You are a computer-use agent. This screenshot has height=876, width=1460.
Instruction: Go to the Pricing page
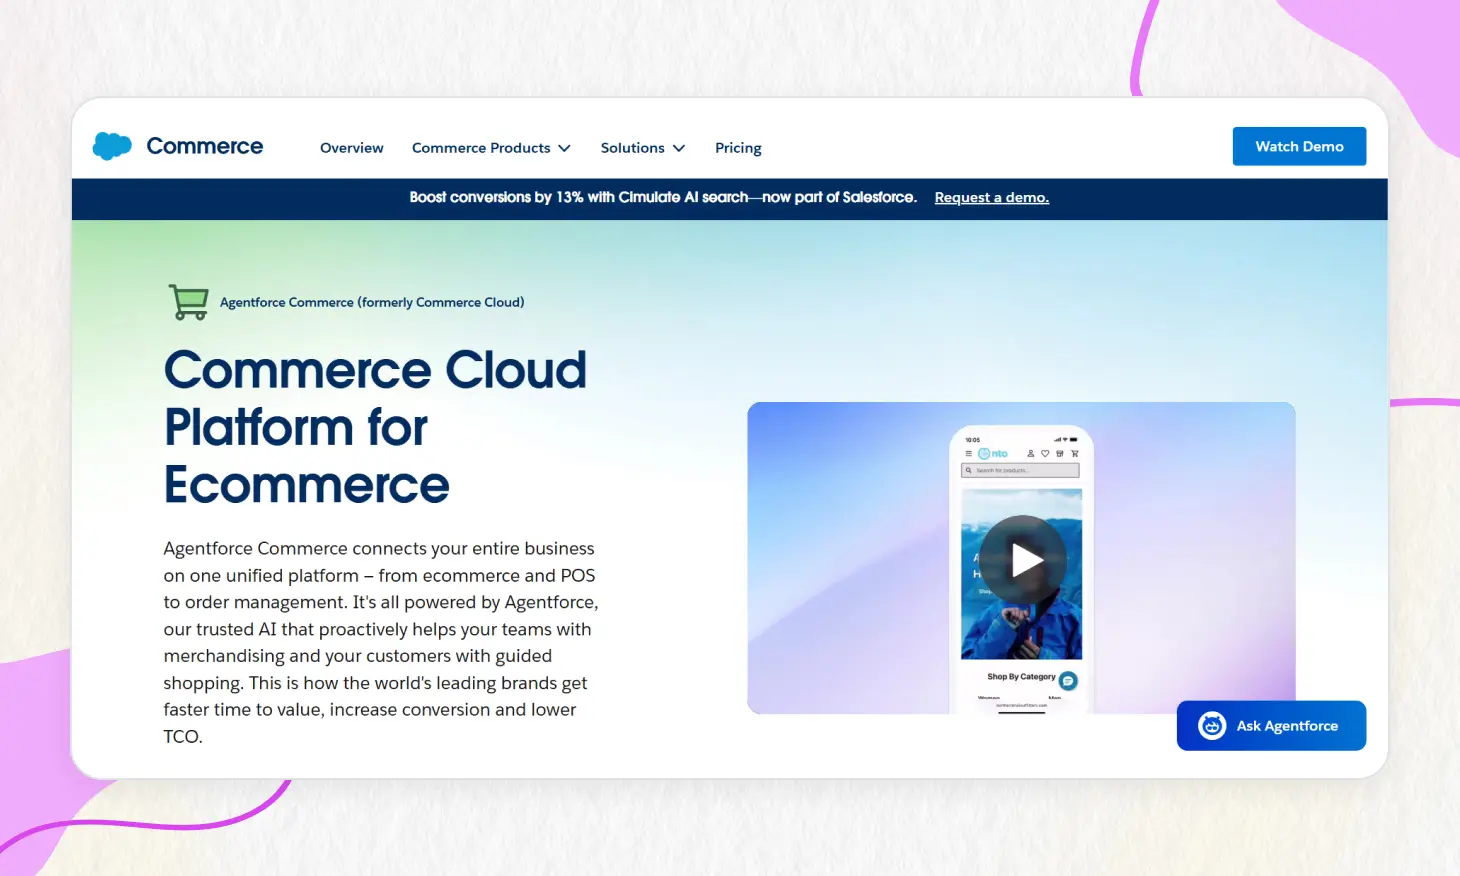pos(738,147)
